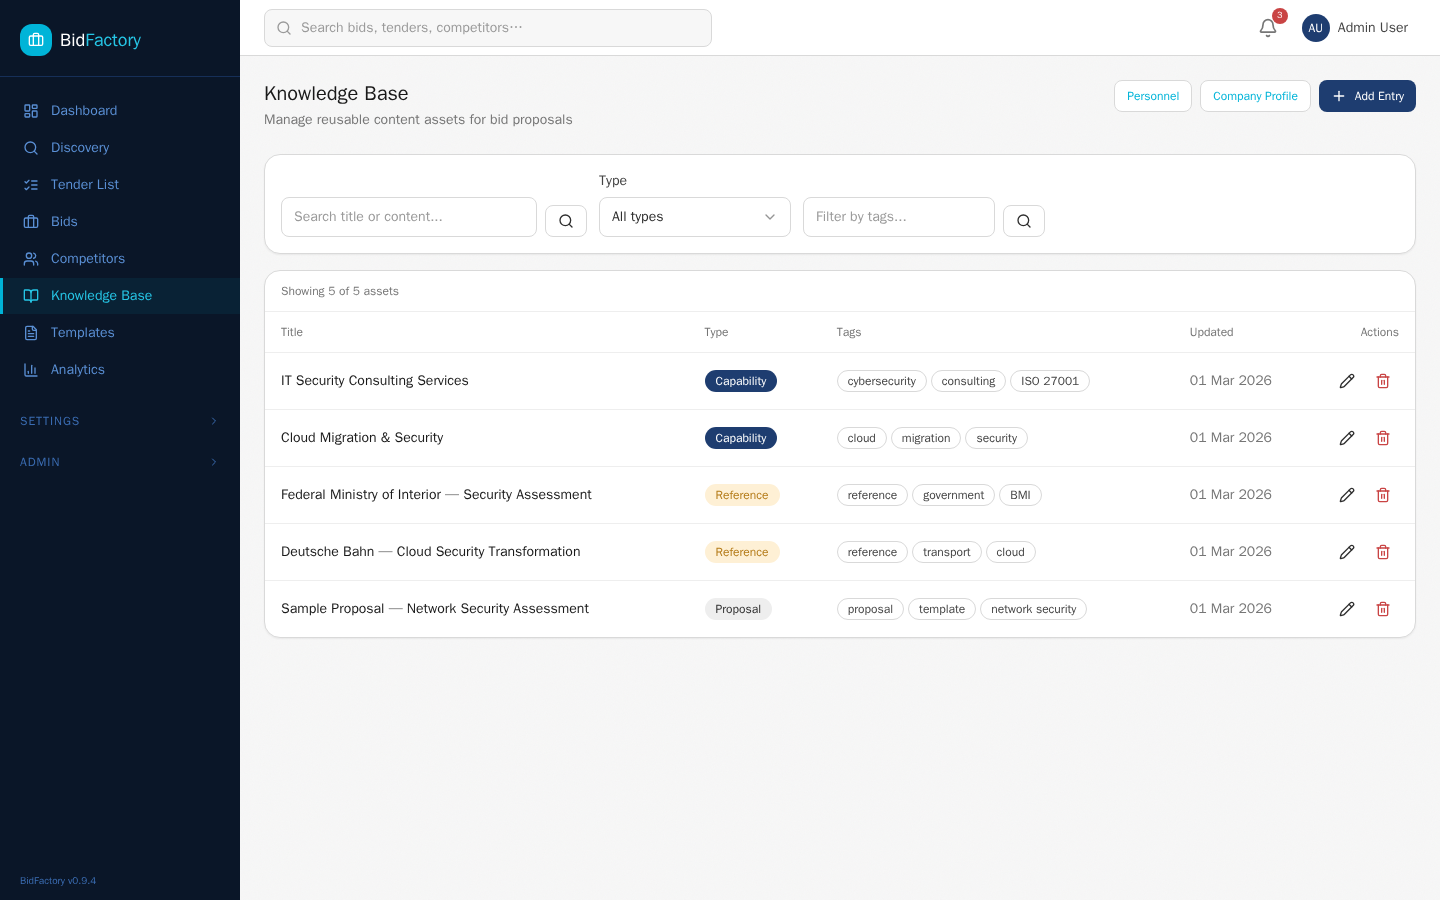Viewport: 1440px width, 900px height.
Task: Focus the Search title or content field
Action: point(409,217)
